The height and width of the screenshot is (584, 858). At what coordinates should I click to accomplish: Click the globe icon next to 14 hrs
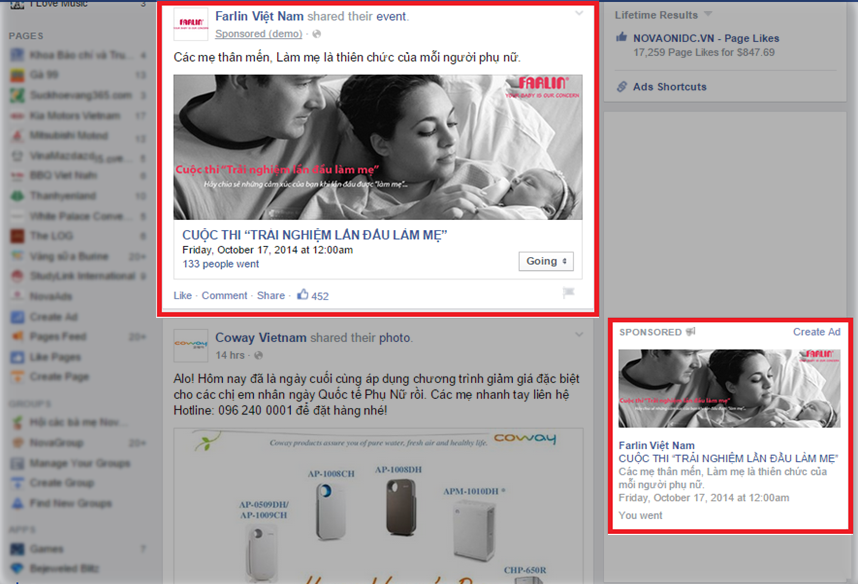(x=258, y=355)
